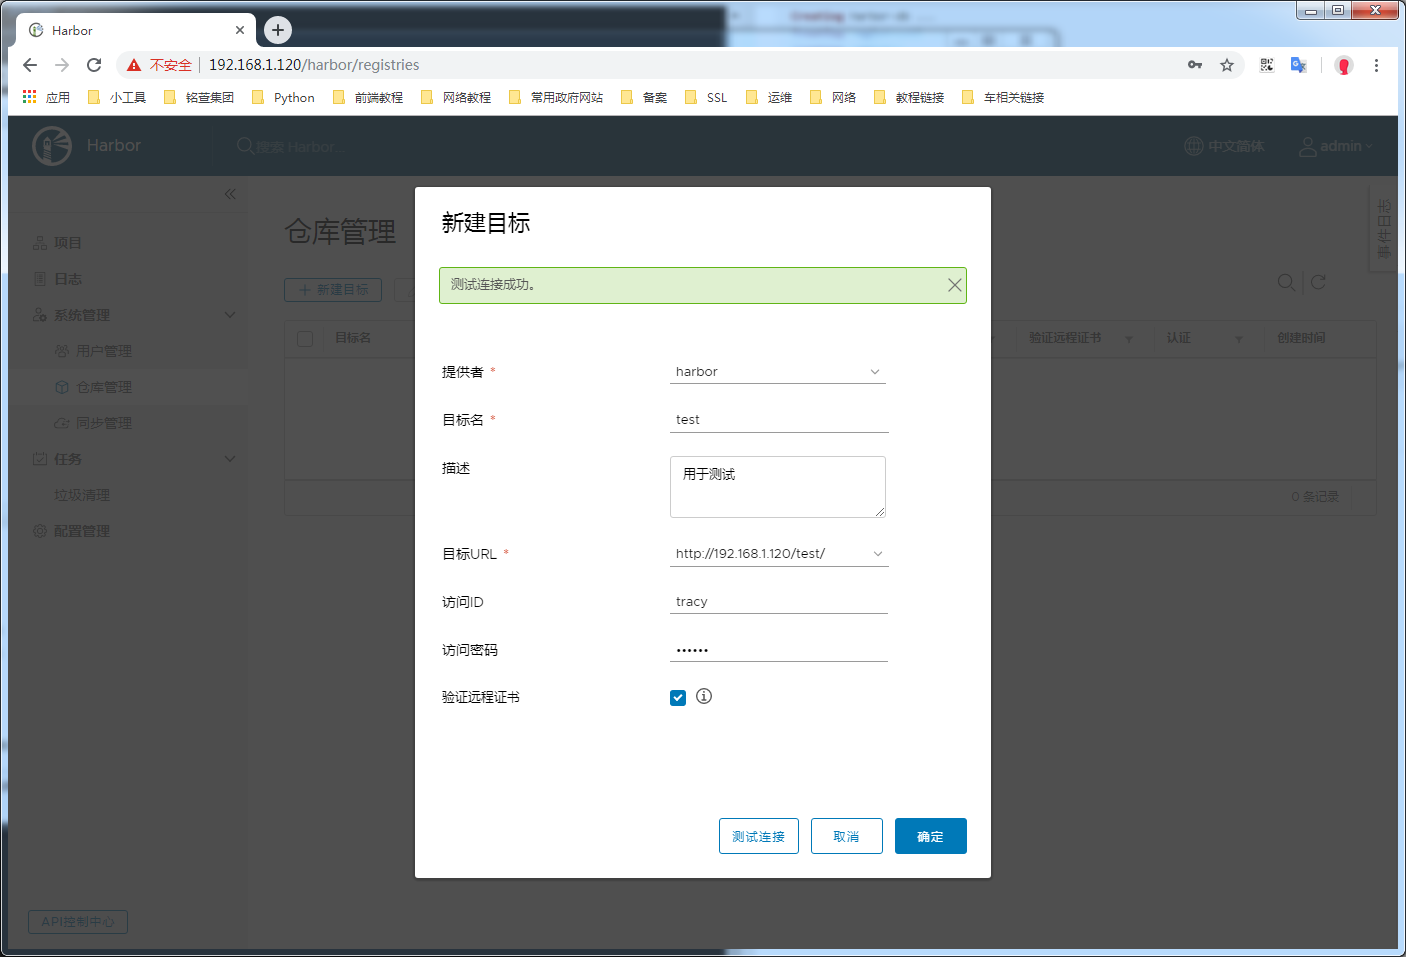The height and width of the screenshot is (957, 1406).
Task: Dismiss the green success alert banner
Action: (x=954, y=285)
